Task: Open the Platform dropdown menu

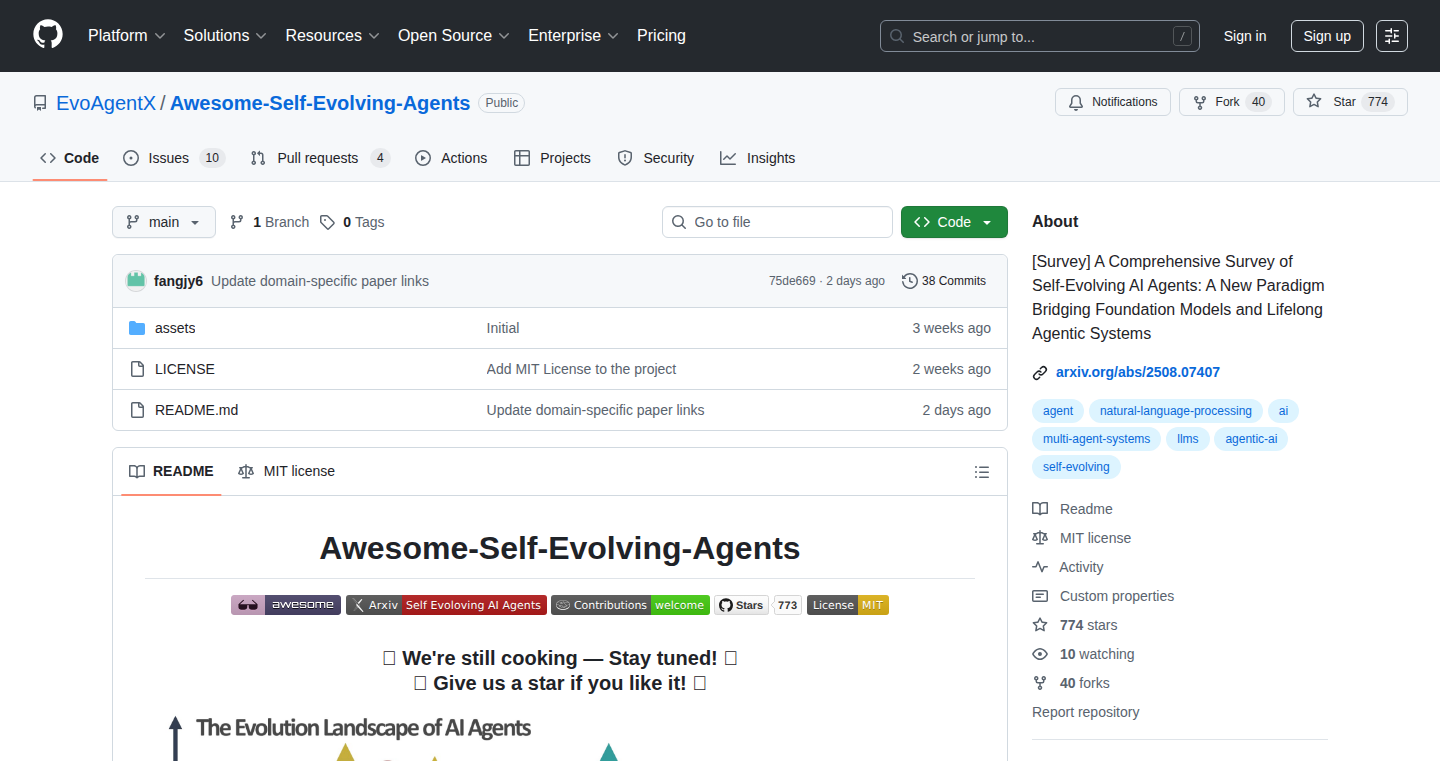Action: point(126,35)
